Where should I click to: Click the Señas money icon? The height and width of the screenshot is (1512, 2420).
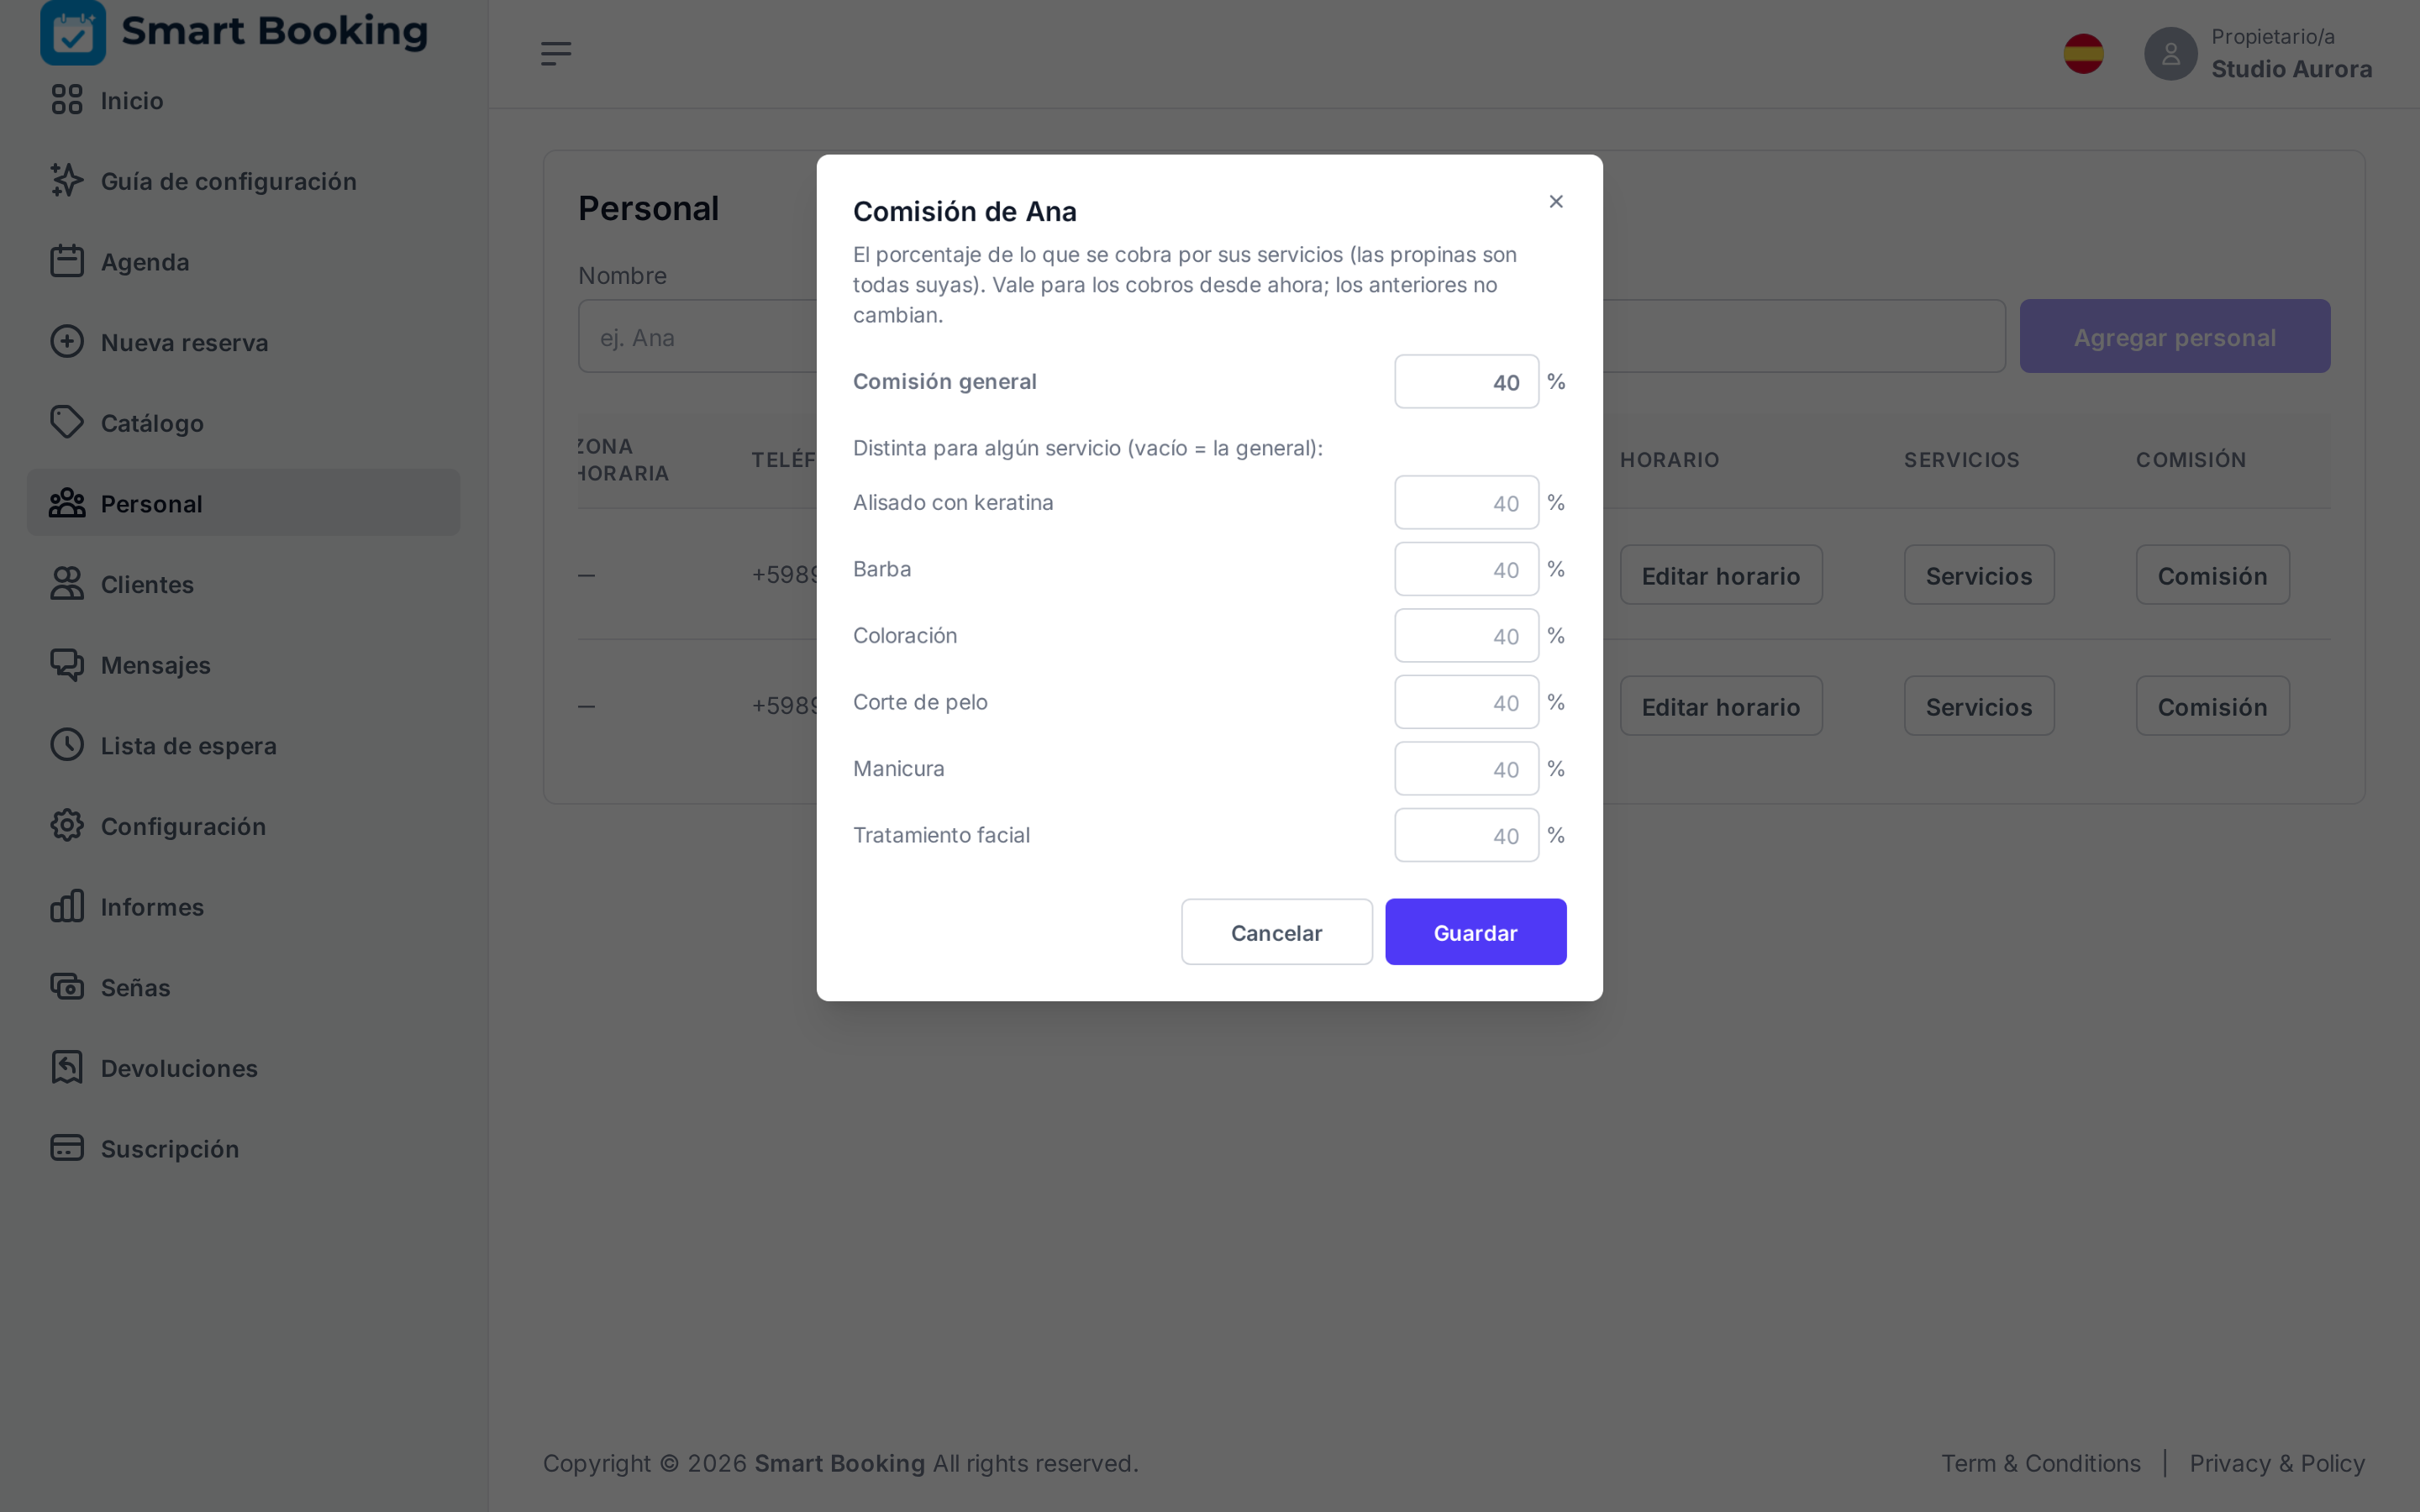[x=67, y=987]
